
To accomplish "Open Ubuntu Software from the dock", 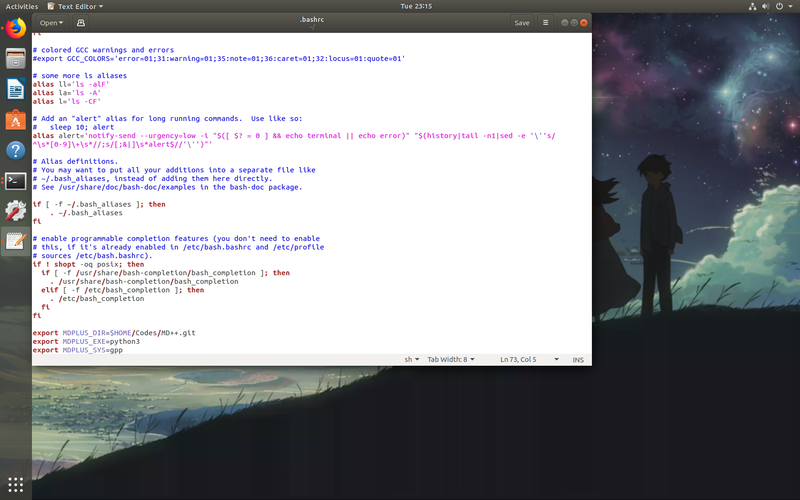I will pos(16,120).
